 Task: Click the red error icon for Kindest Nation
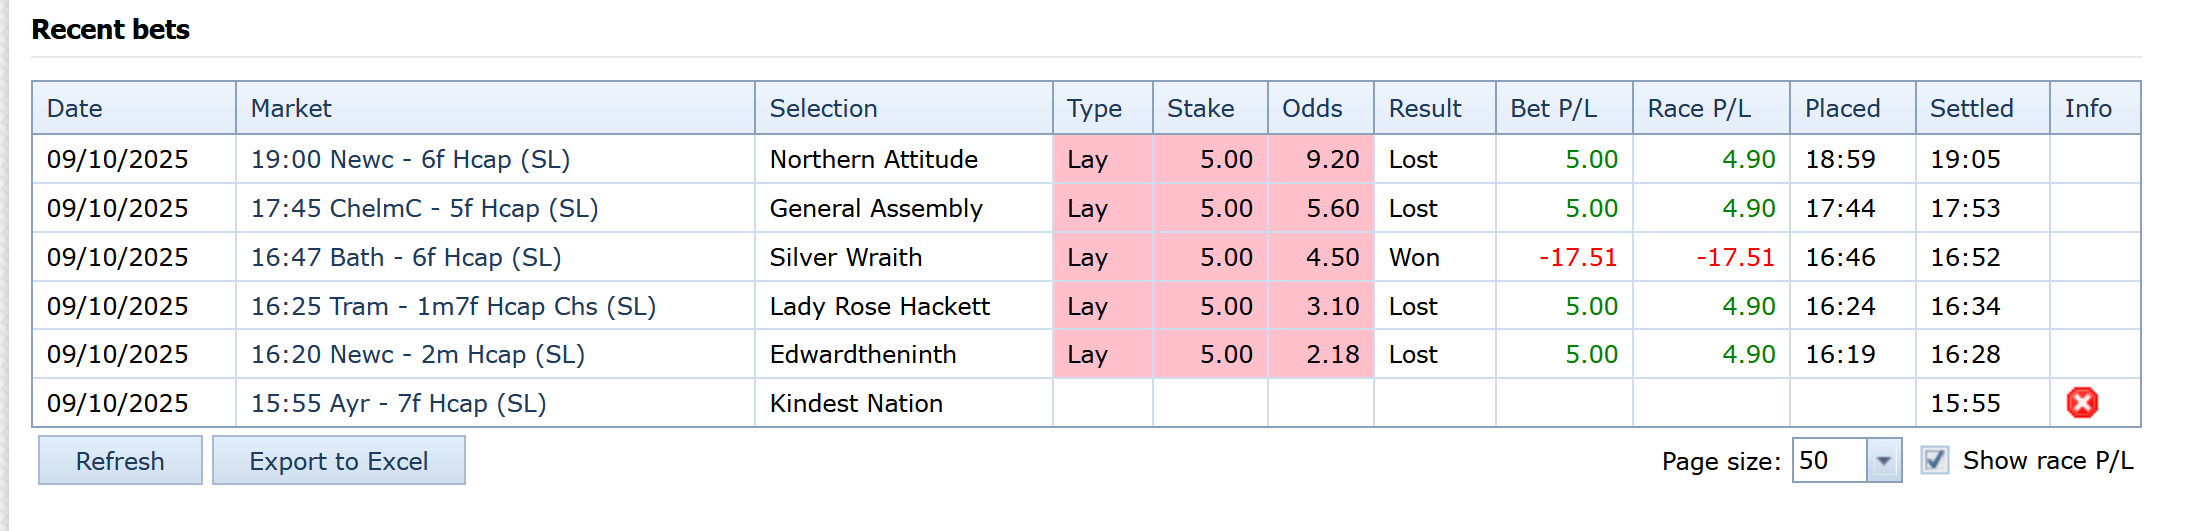point(2082,403)
